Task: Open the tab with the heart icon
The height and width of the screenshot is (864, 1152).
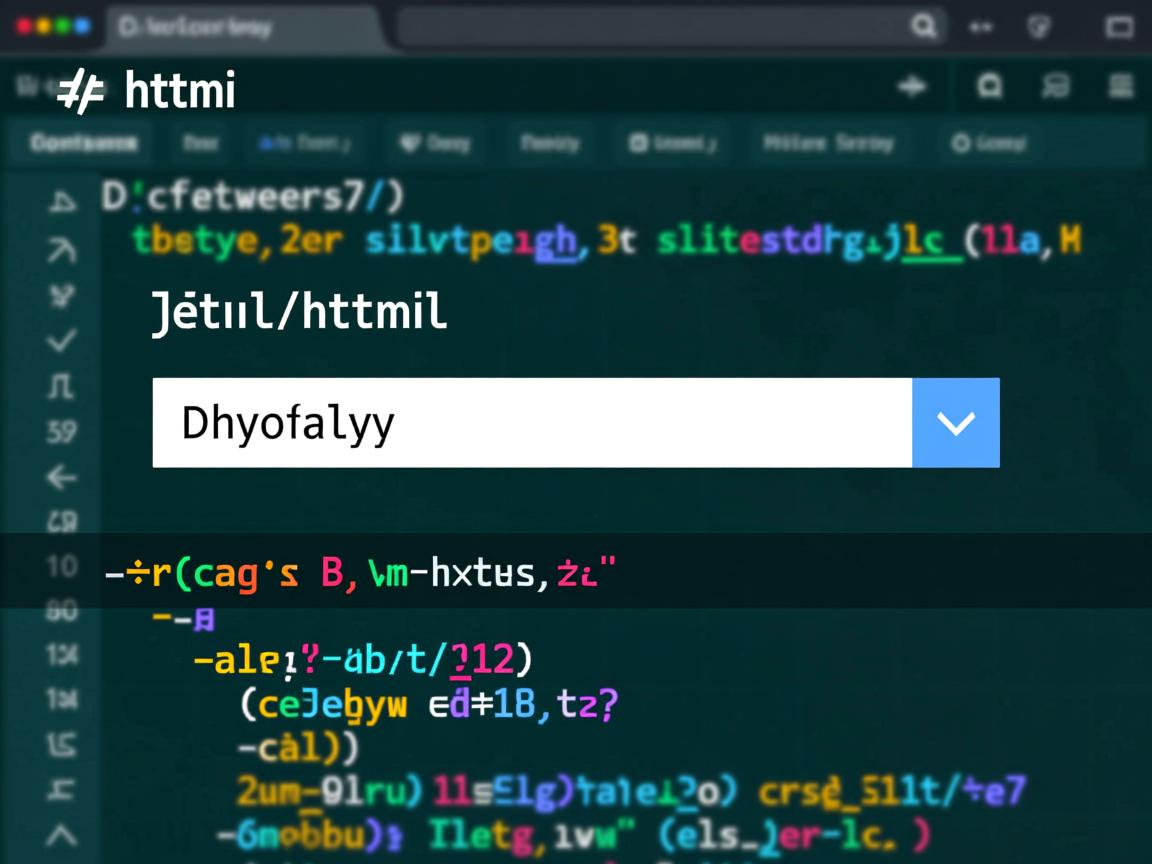Action: (x=435, y=144)
